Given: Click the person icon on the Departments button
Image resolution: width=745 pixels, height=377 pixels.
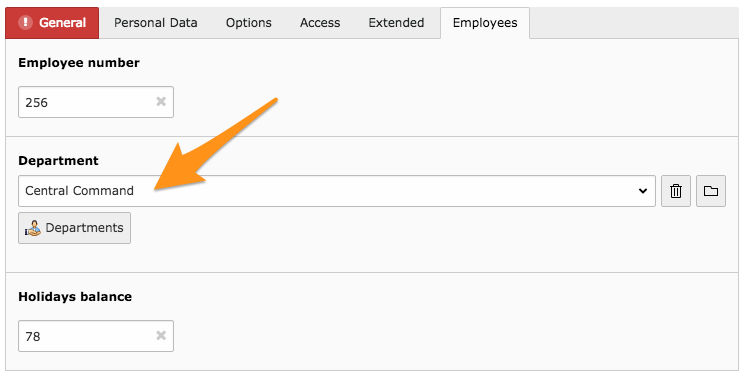Looking at the screenshot, I should point(33,228).
